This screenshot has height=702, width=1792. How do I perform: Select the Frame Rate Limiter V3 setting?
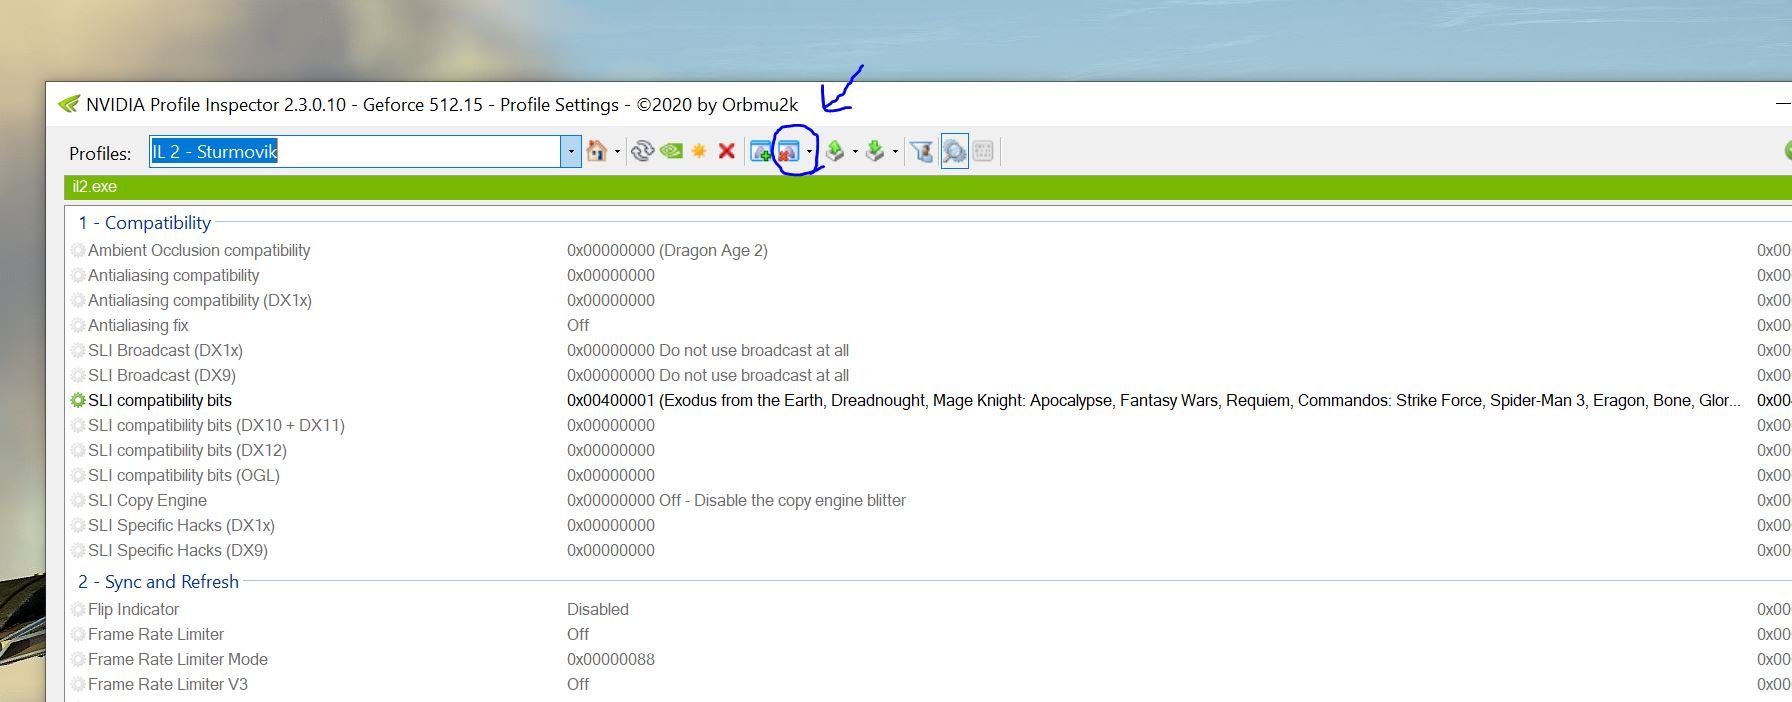pyautogui.click(x=168, y=684)
